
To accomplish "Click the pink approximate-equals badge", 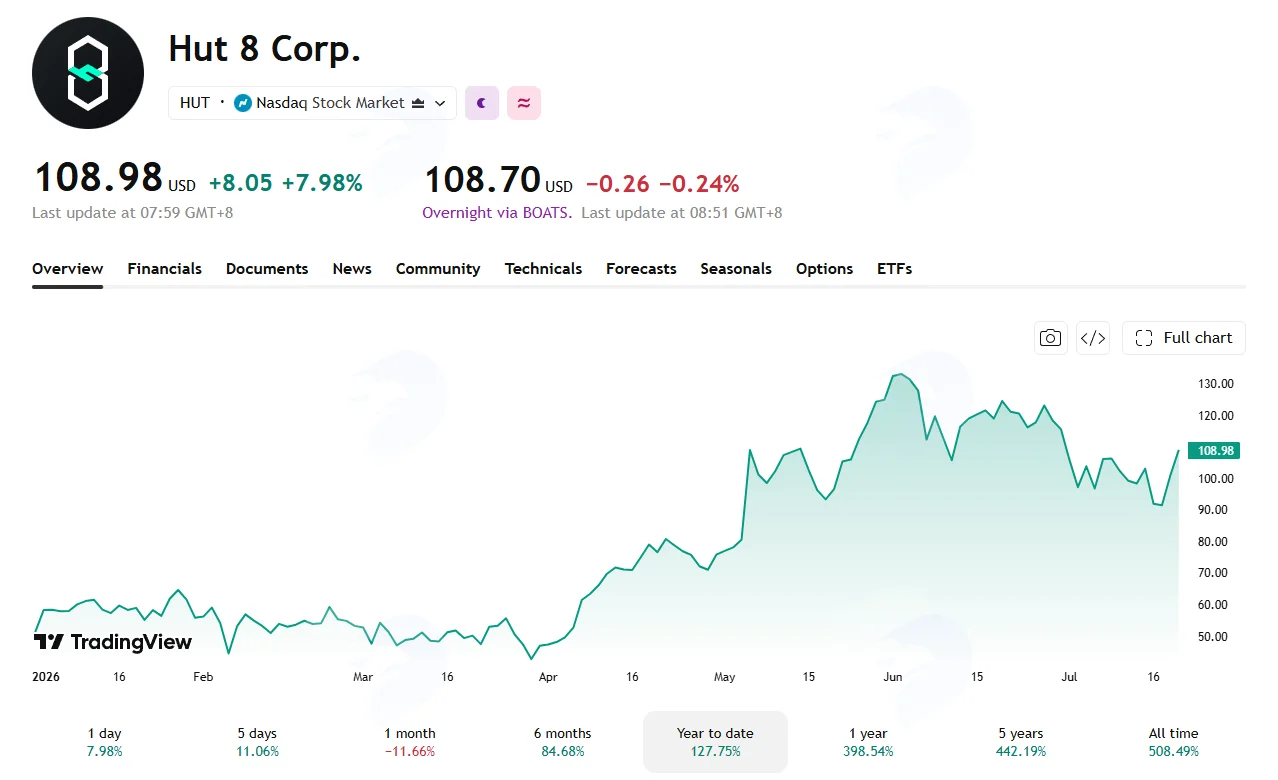I will 524,103.
